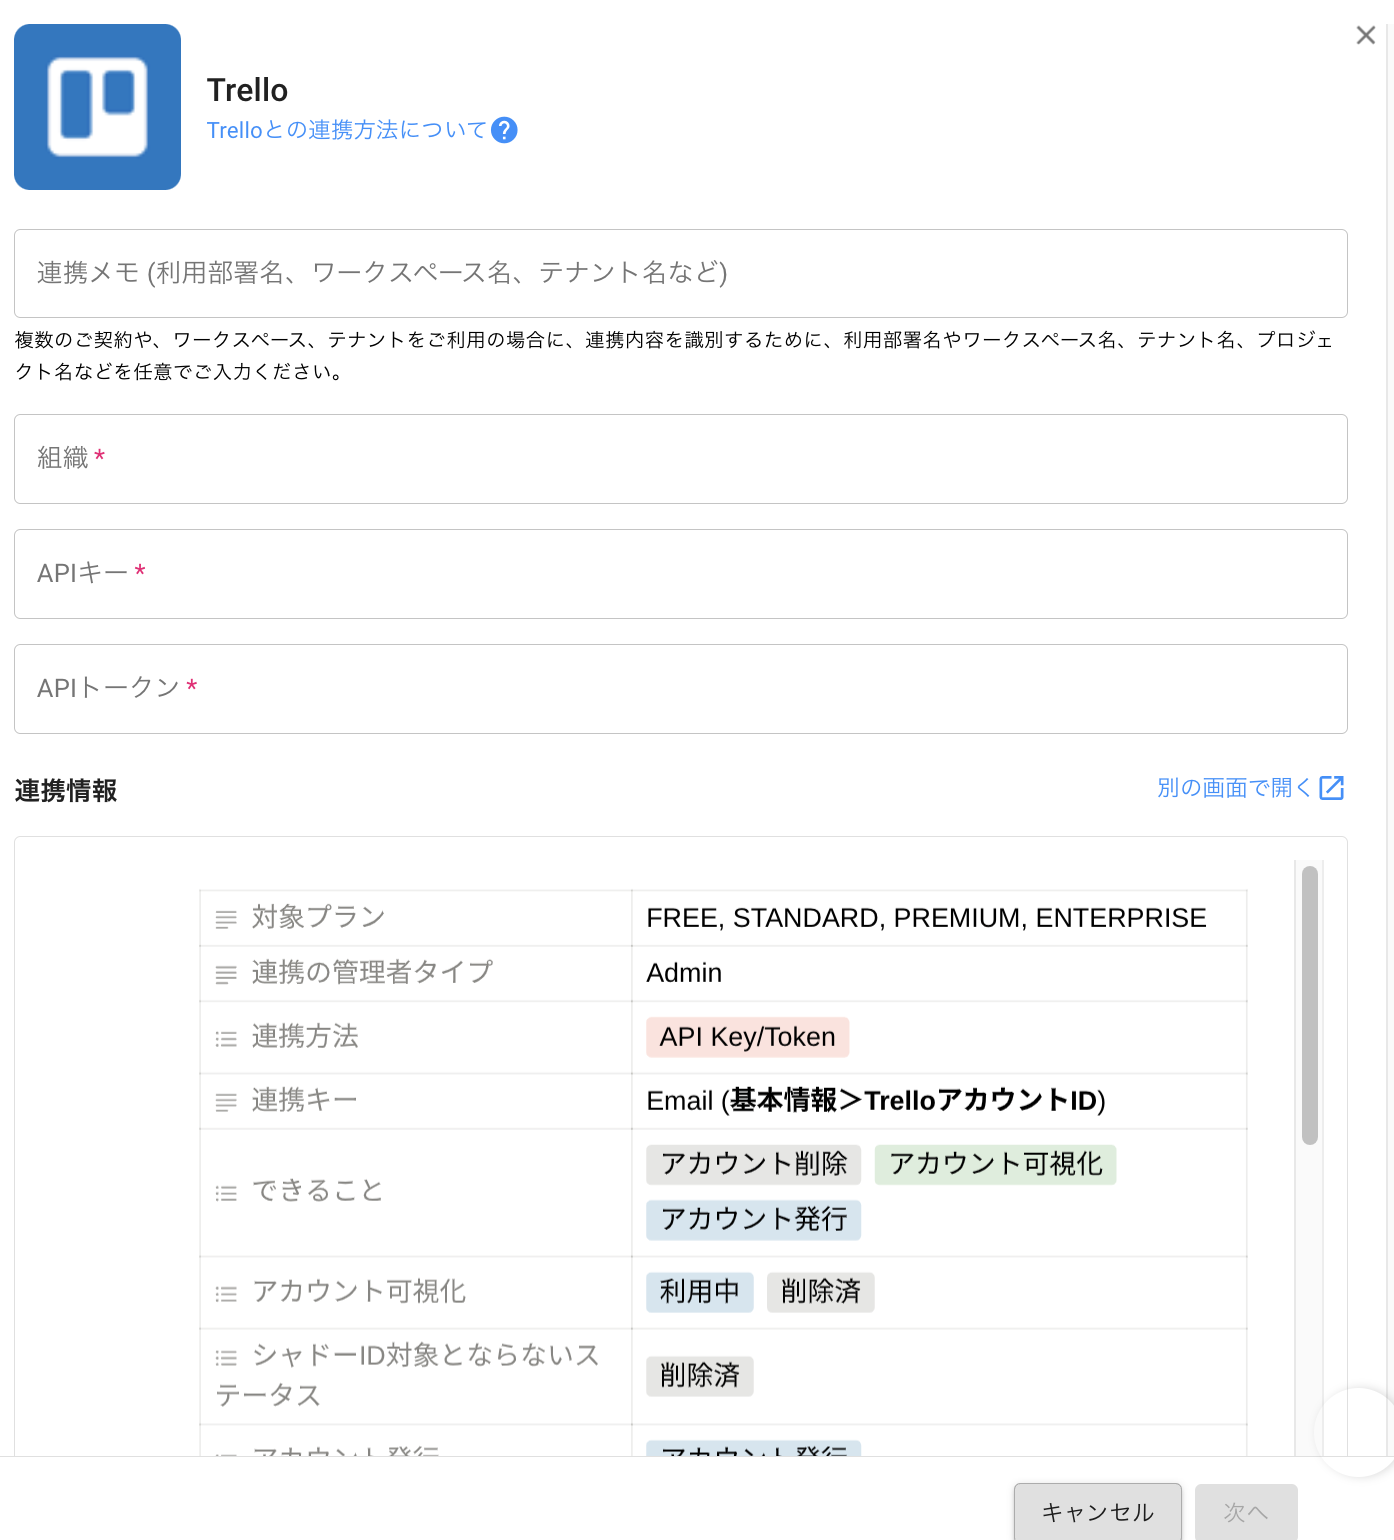
Task: Click the Trello logo icon
Action: click(x=97, y=107)
